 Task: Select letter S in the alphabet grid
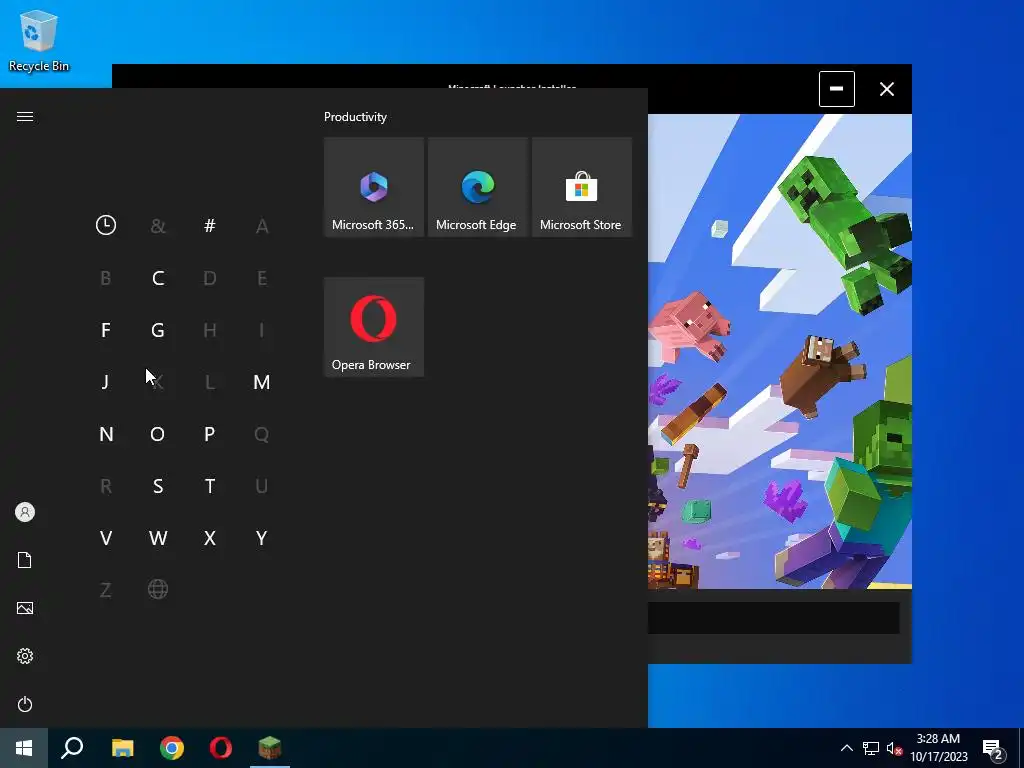point(158,486)
